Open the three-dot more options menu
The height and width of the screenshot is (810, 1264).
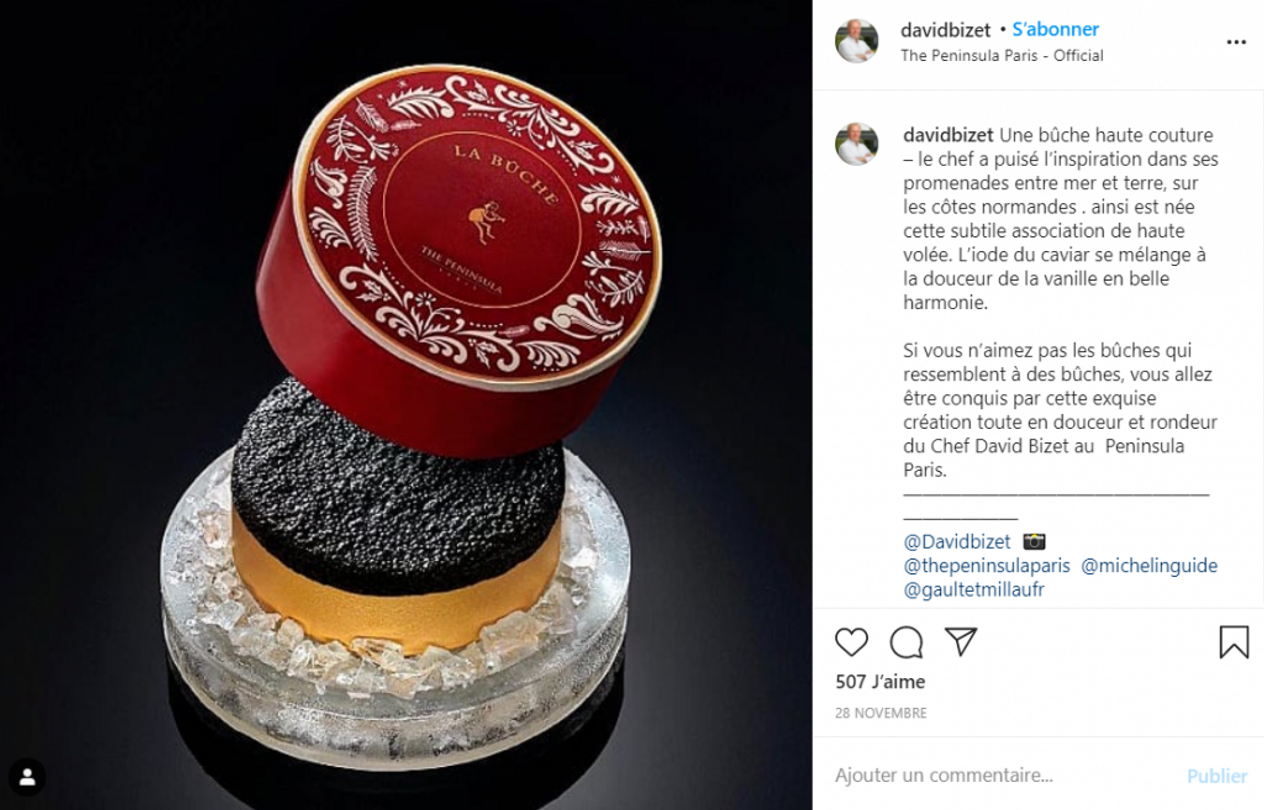click(1236, 42)
